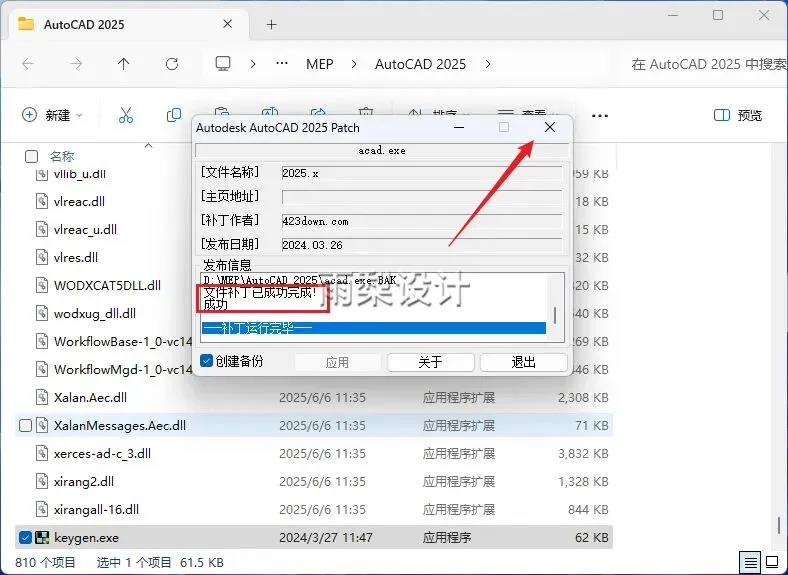
Task: Go back with the left arrow
Action: coord(28,64)
